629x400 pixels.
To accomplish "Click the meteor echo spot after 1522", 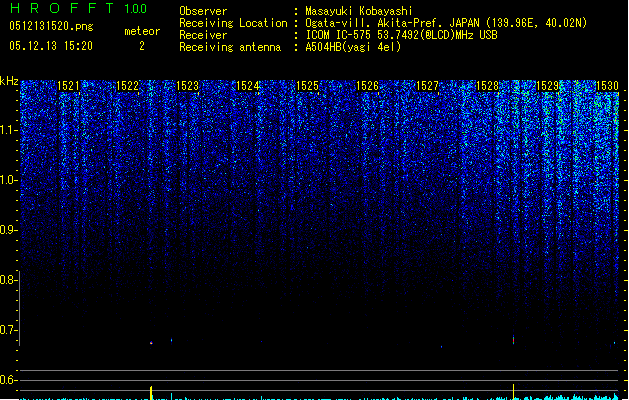I will click(x=151, y=343).
